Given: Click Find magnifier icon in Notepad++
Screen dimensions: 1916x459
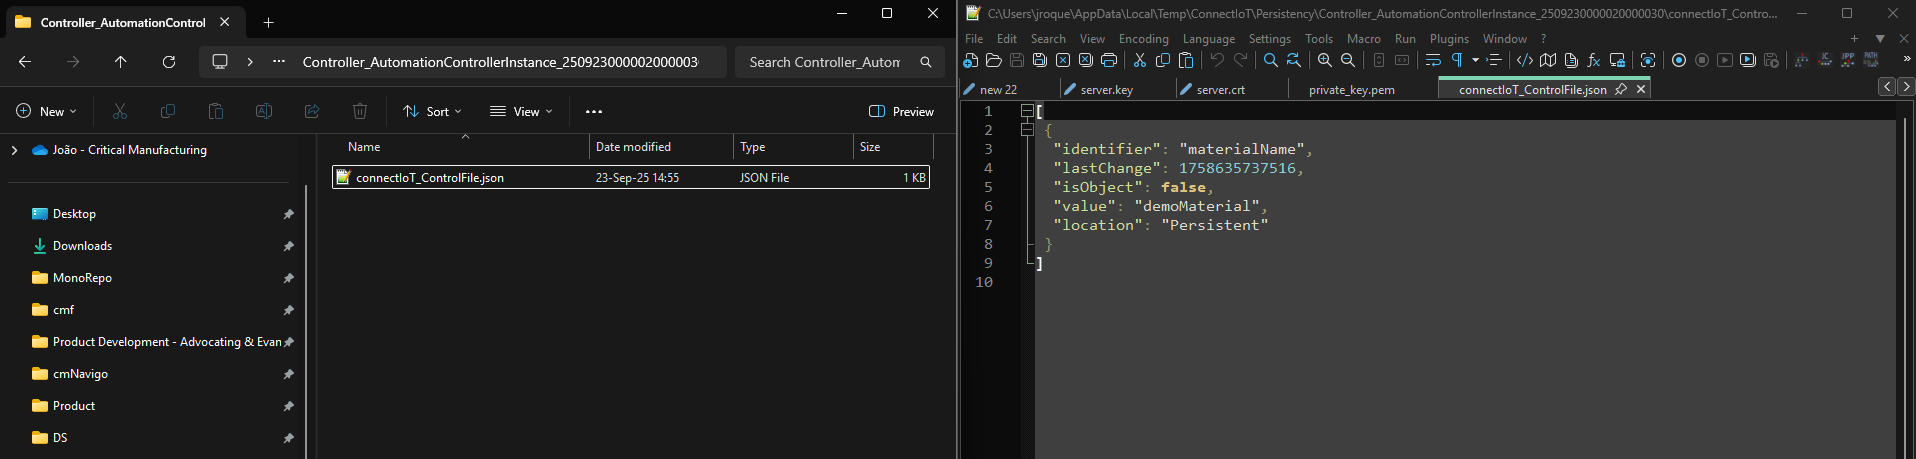Looking at the screenshot, I should coord(1270,60).
